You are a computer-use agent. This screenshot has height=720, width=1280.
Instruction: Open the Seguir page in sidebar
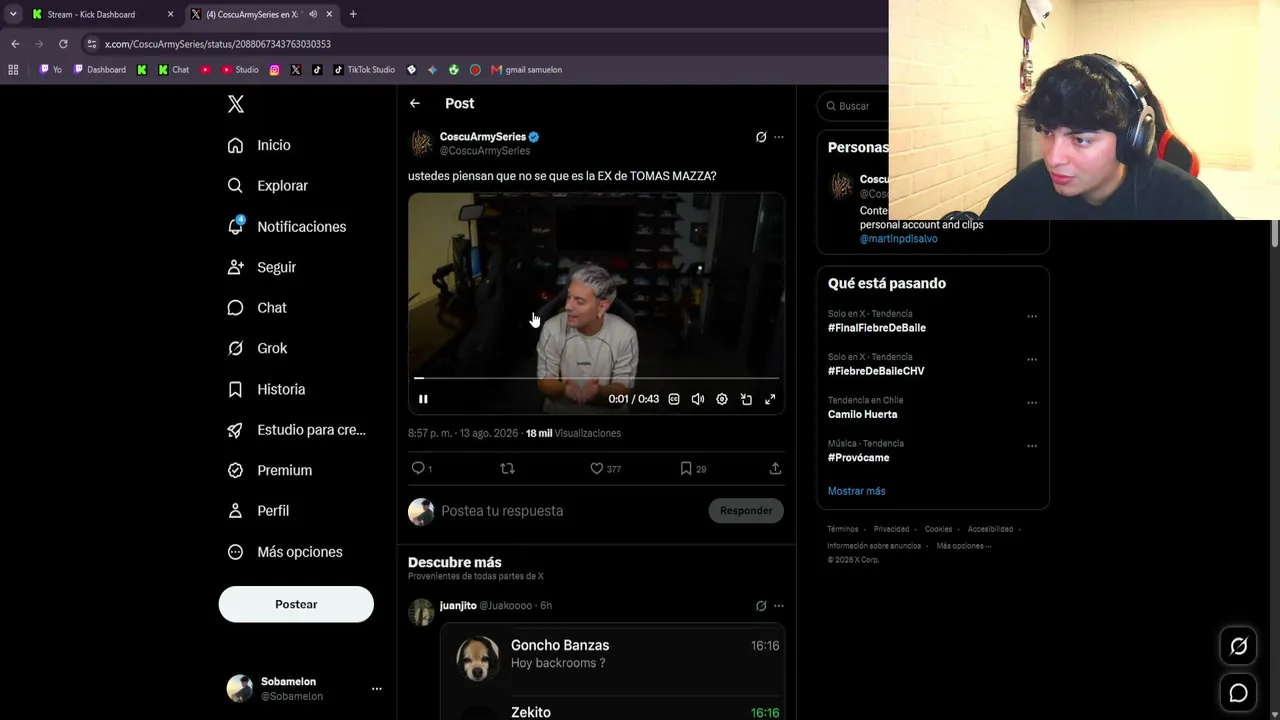[261, 267]
